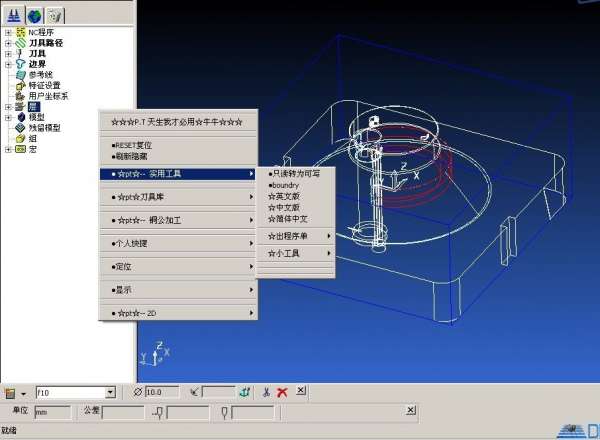Open the f10 tool name dropdown

pos(110,392)
